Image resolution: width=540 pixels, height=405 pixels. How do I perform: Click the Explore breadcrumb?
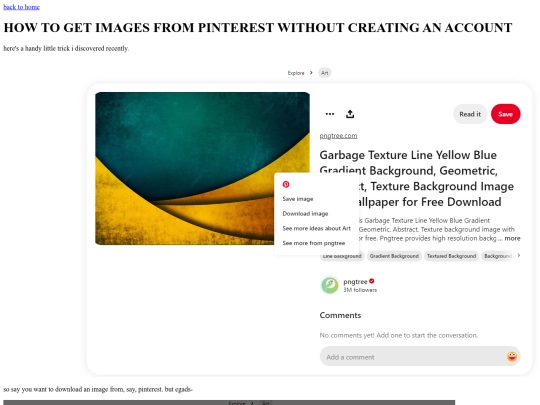pyautogui.click(x=296, y=73)
